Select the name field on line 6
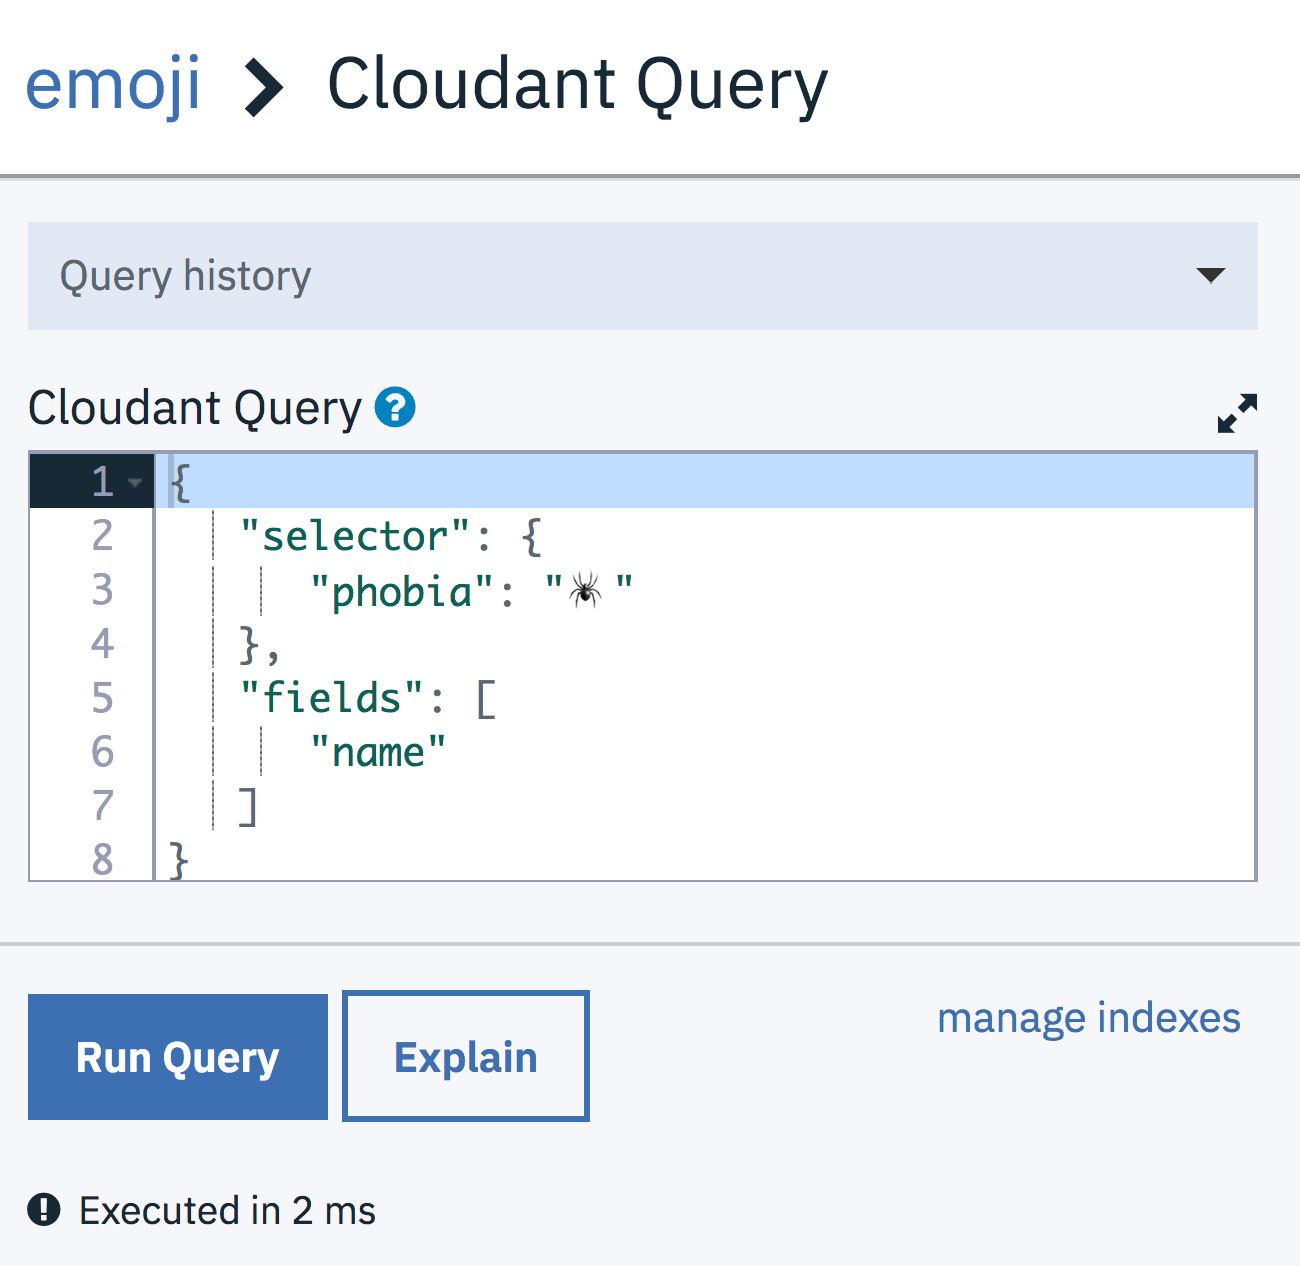Viewport: 1300px width, 1266px height. (x=378, y=751)
